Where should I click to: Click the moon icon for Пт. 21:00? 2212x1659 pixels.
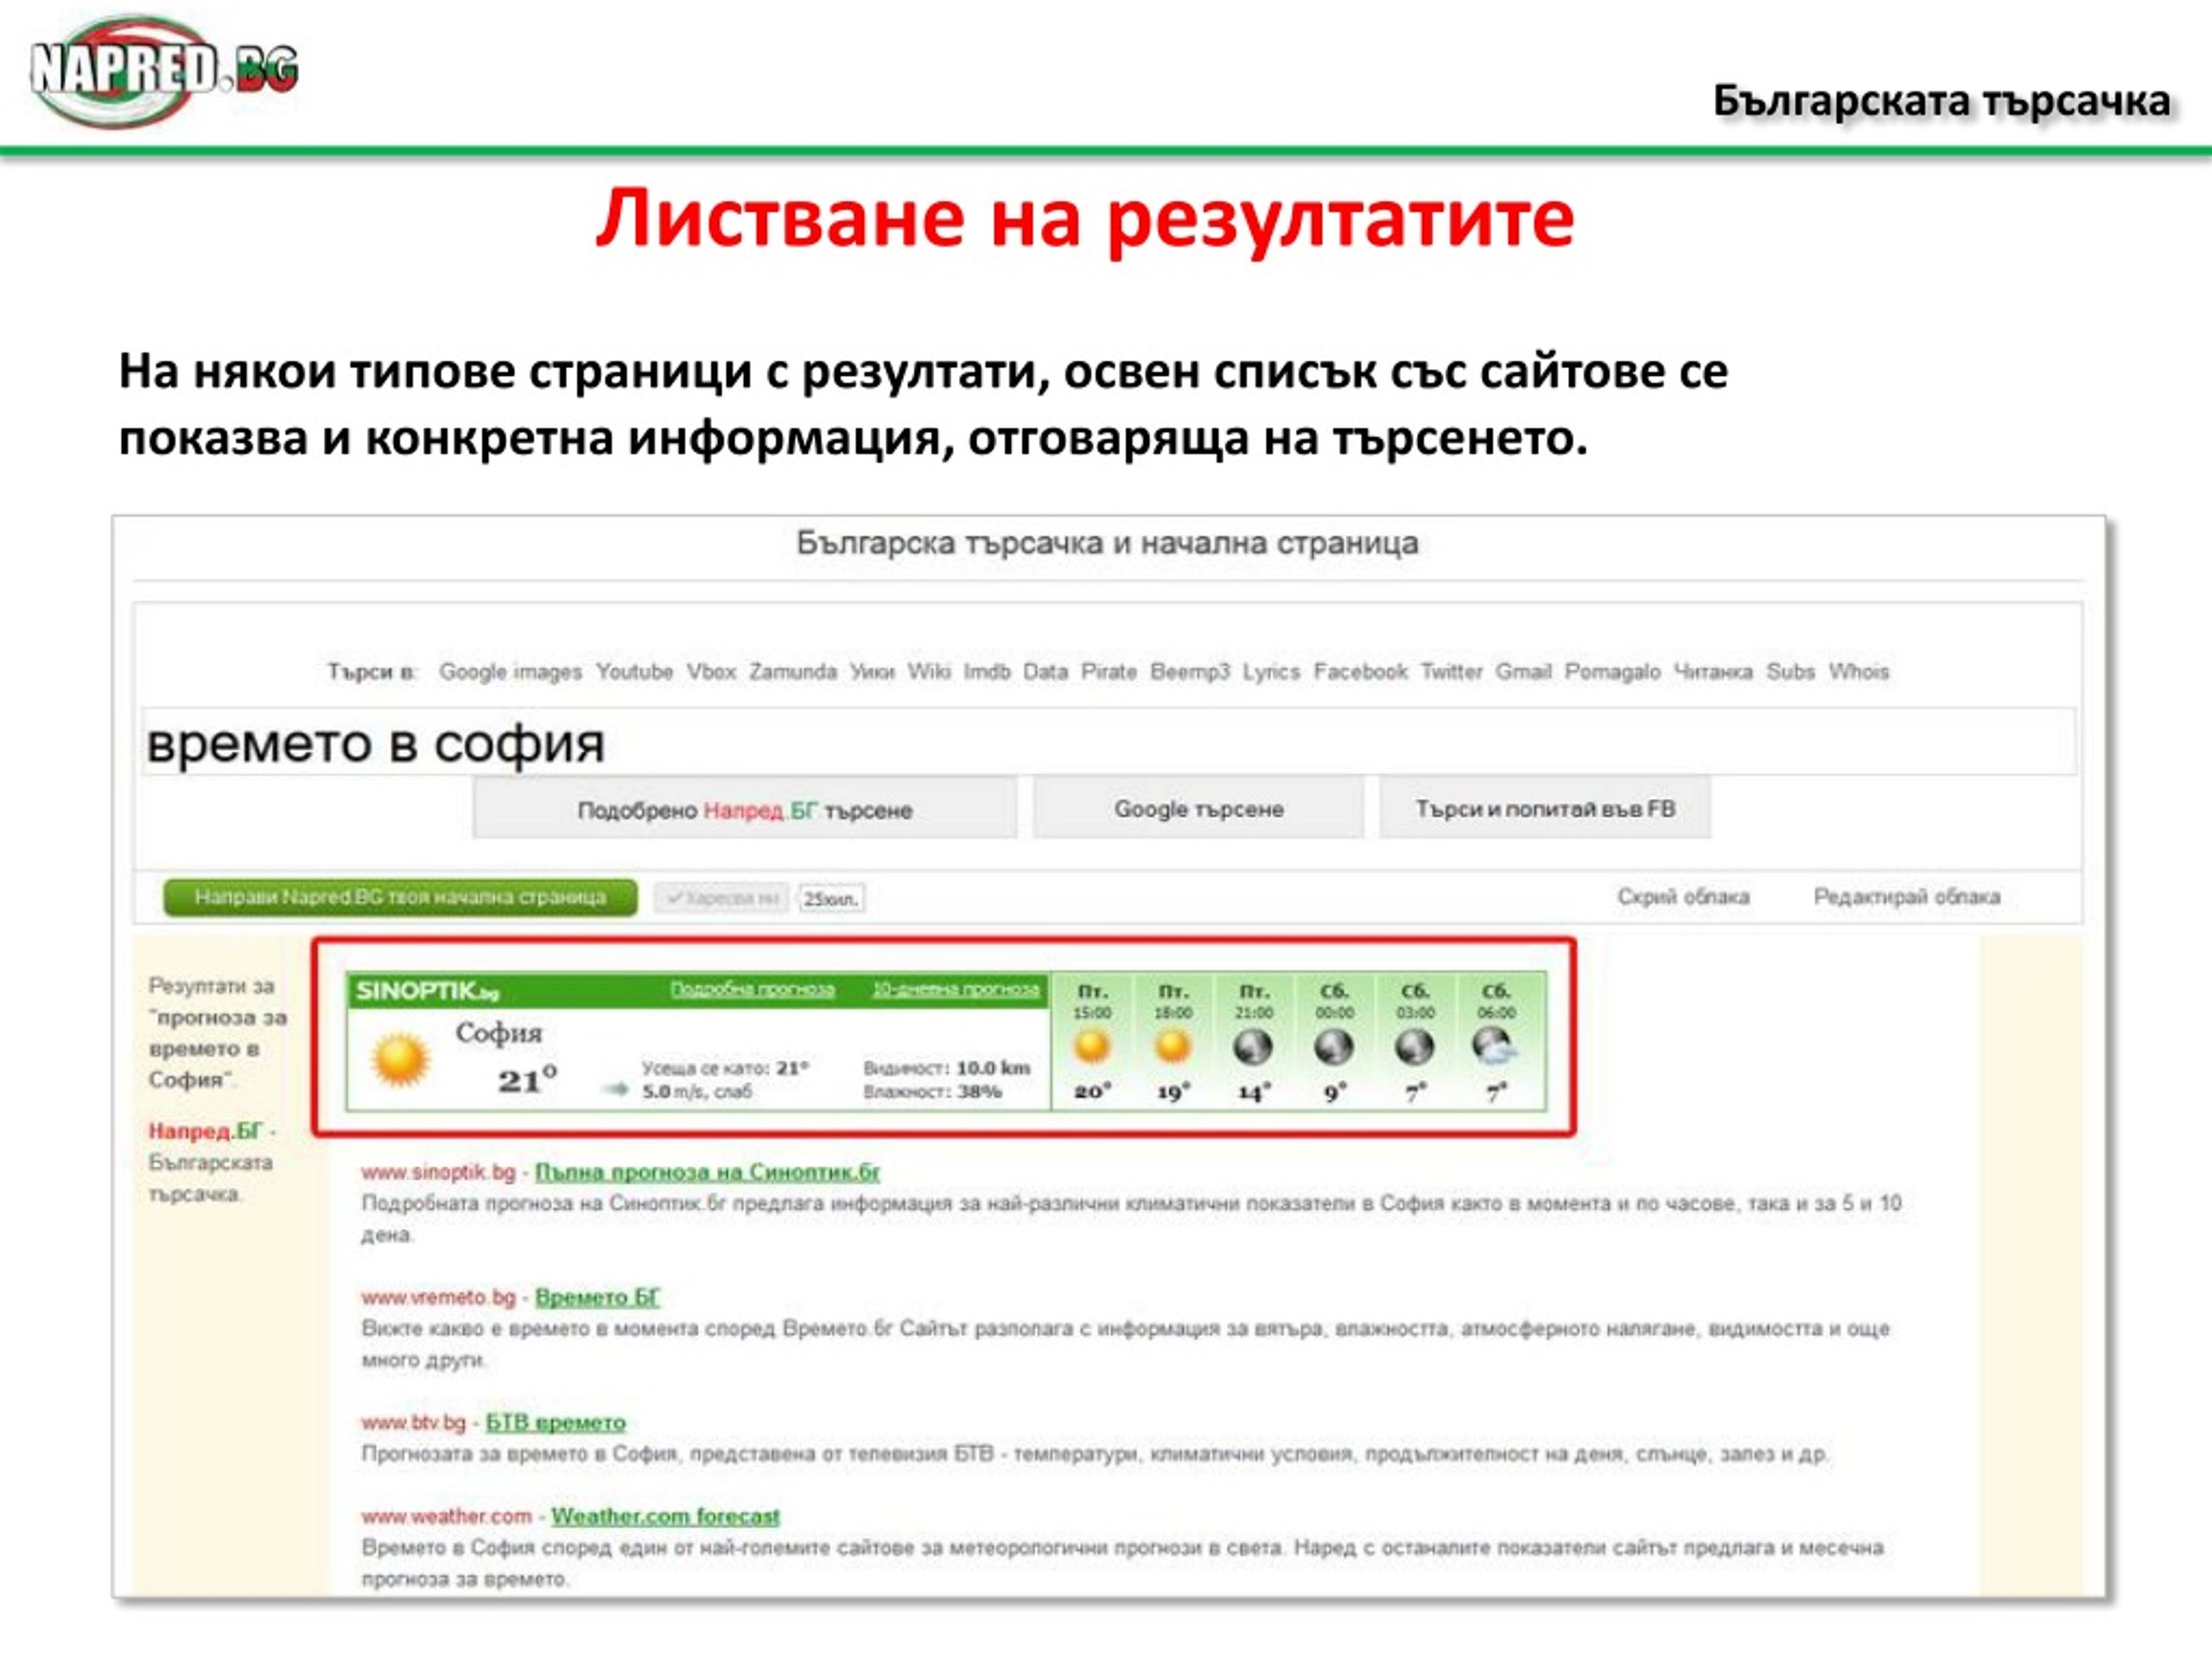1253,1047
